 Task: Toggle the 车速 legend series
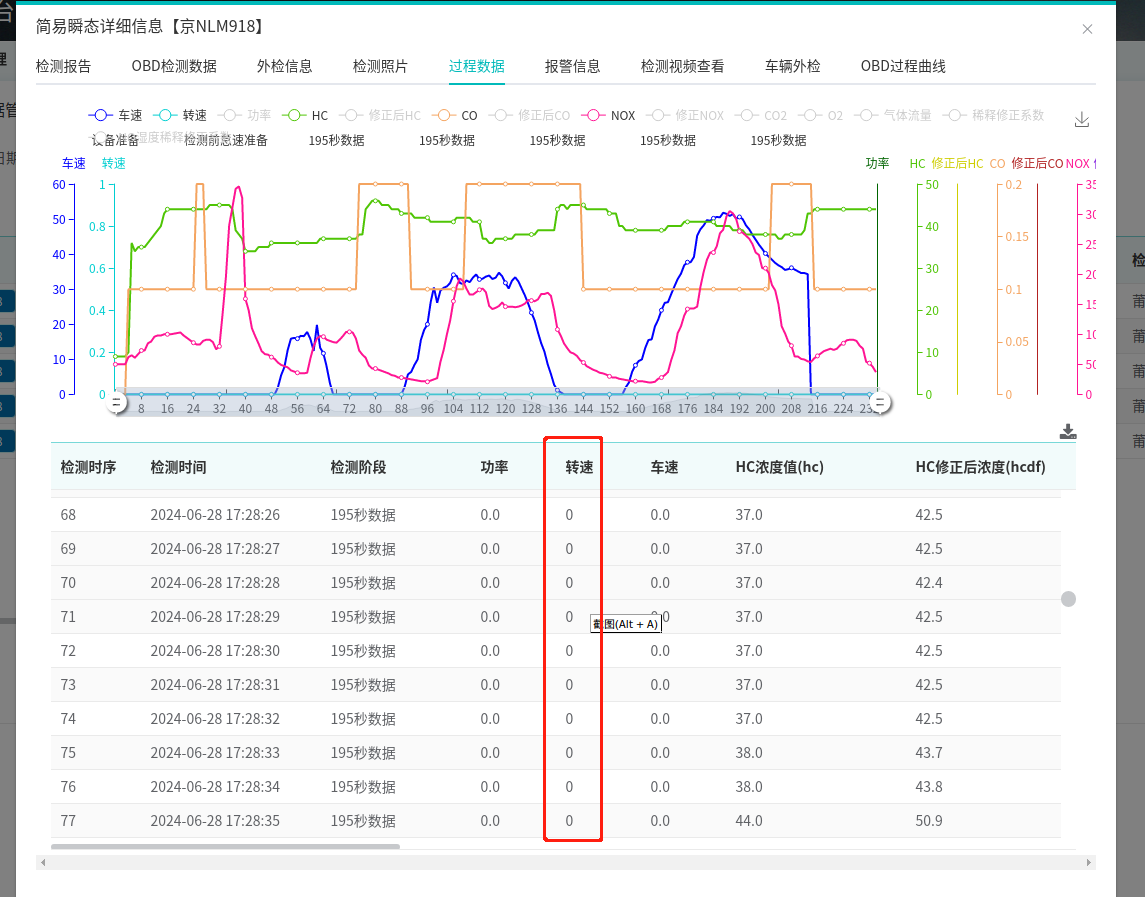click(x=116, y=116)
